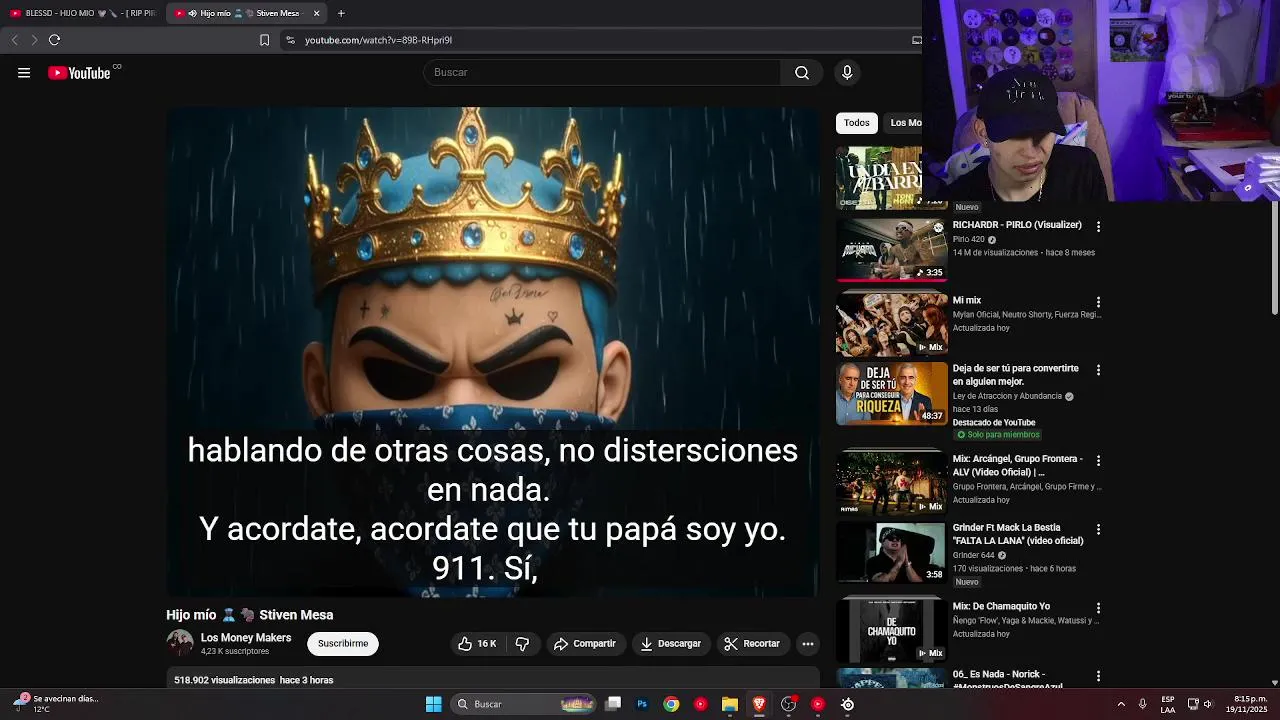1280x720 pixels.
Task: Open Windows Start menu
Action: coord(433,704)
